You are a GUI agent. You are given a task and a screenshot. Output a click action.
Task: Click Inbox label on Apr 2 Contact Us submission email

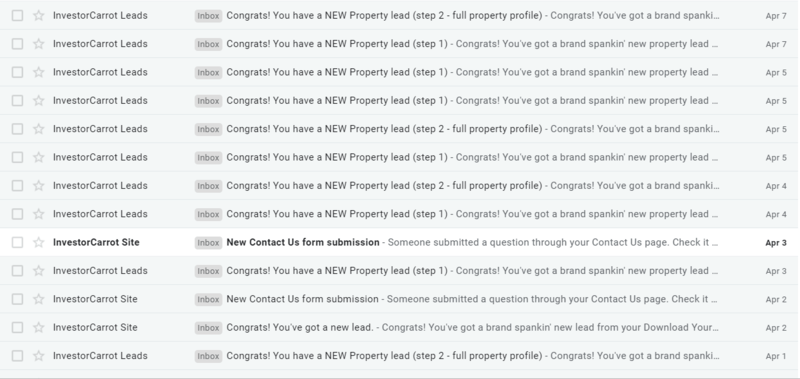click(208, 299)
